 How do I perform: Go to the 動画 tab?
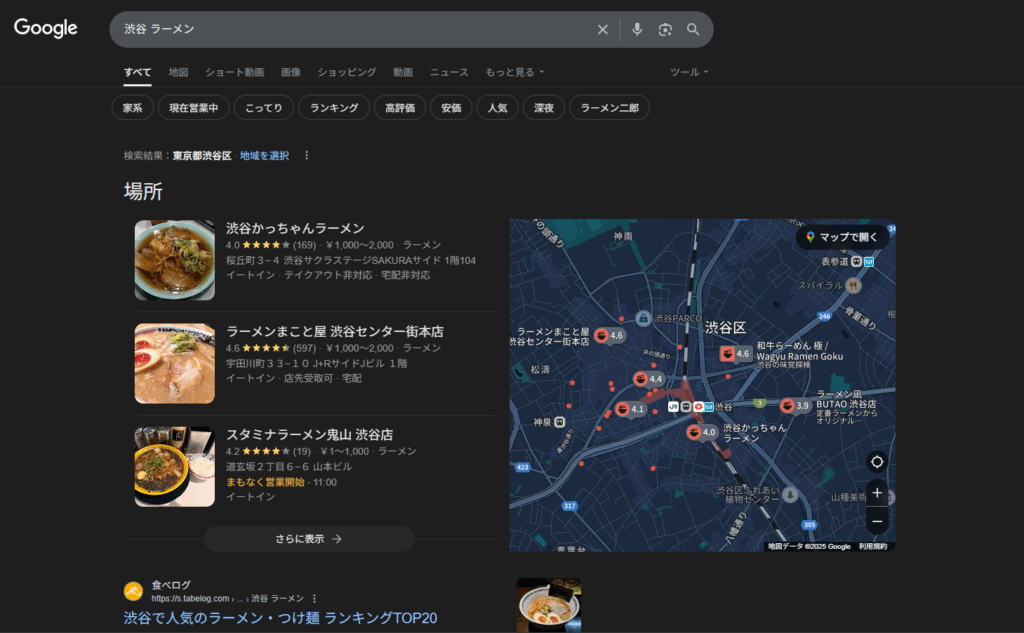(x=403, y=72)
